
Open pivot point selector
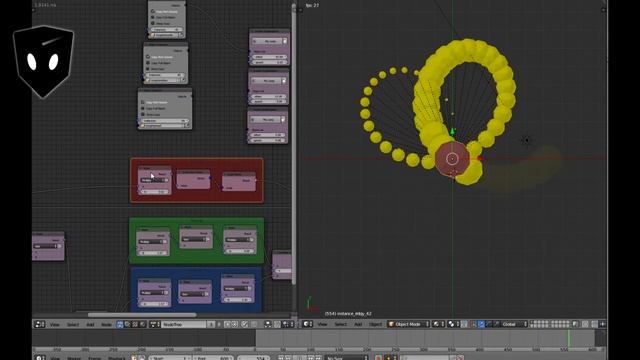pyautogui.click(x=453, y=324)
